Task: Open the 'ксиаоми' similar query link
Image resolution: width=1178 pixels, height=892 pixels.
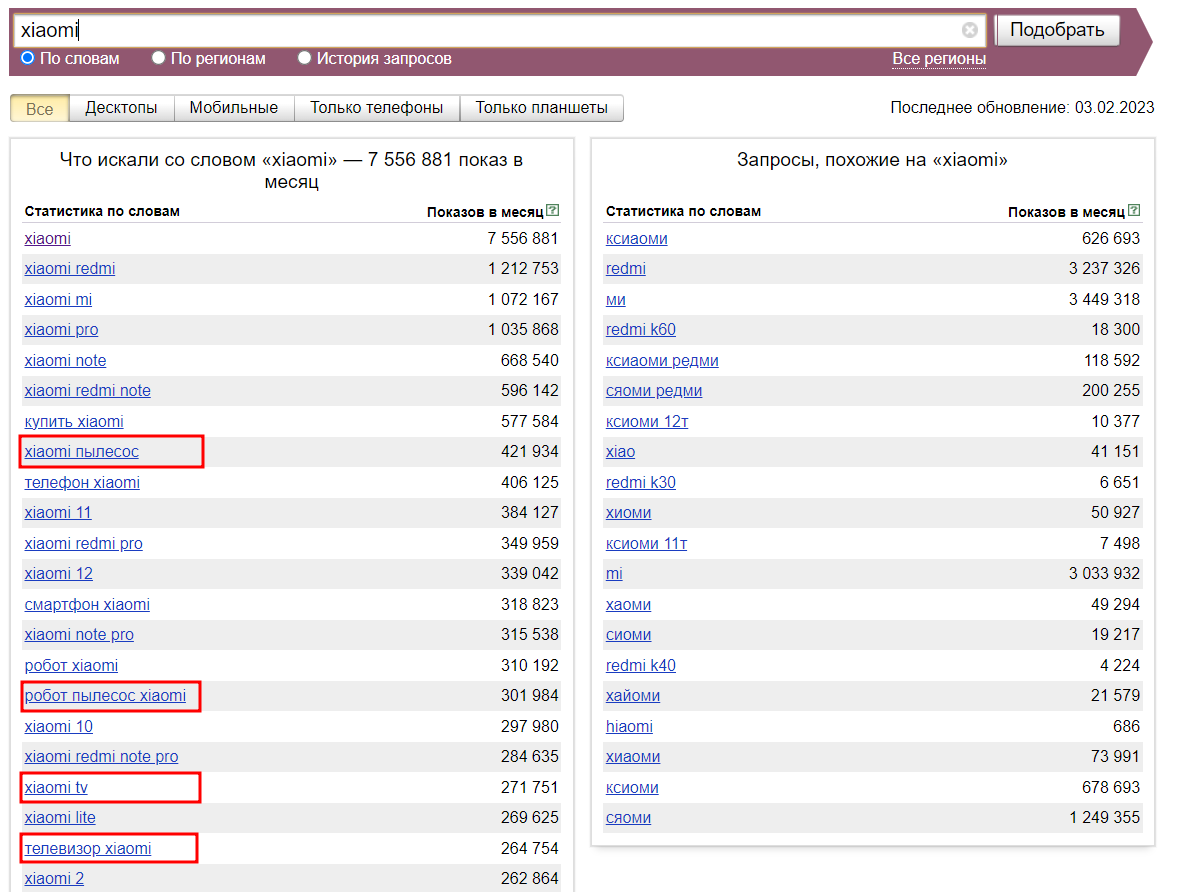Action: point(636,239)
